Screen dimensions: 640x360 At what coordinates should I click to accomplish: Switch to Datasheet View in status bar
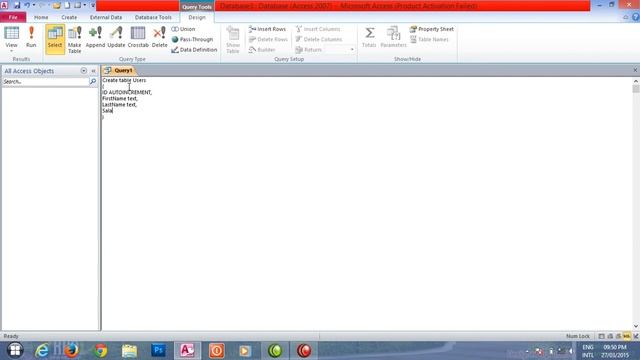[601, 336]
